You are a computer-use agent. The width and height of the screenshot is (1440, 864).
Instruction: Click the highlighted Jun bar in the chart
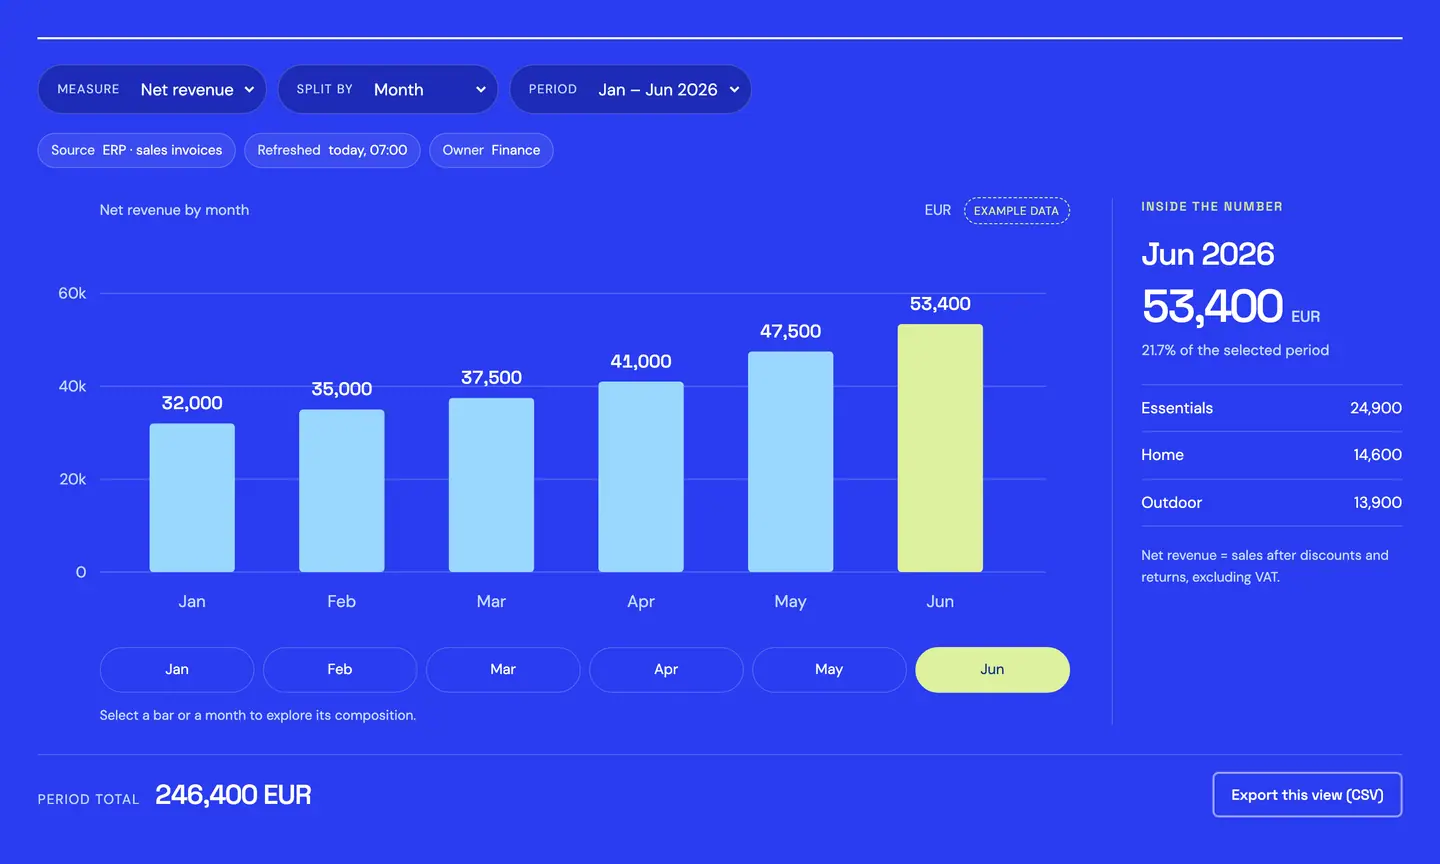940,448
